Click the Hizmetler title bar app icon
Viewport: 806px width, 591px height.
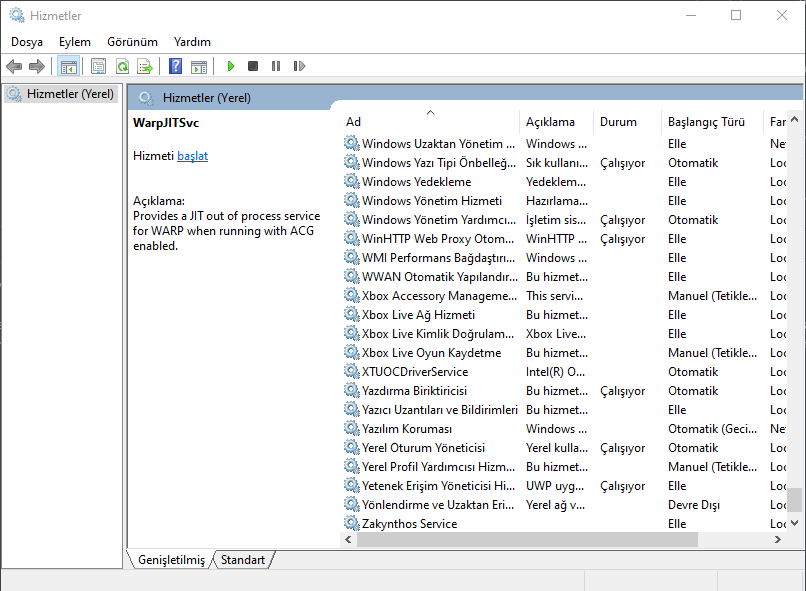[x=17, y=15]
